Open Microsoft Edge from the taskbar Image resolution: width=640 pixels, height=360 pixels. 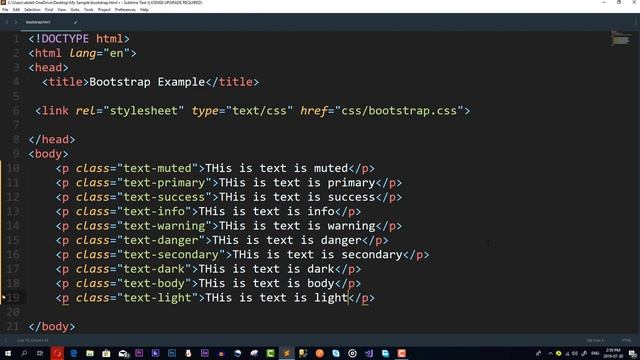tap(73, 353)
